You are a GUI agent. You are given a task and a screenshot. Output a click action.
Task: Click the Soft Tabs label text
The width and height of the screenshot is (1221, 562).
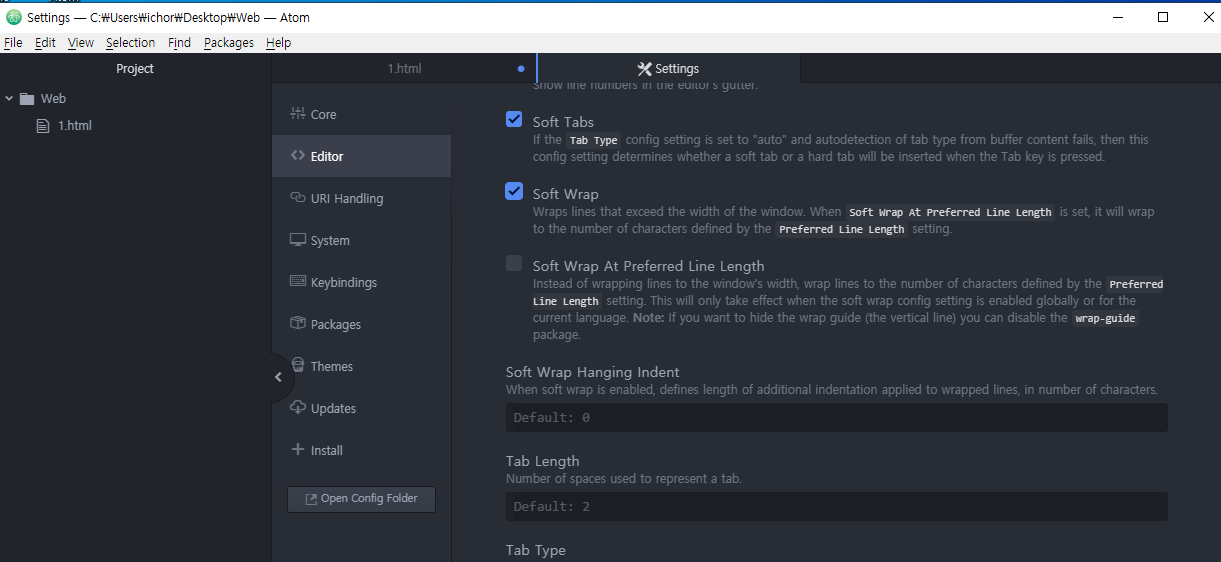tap(563, 122)
